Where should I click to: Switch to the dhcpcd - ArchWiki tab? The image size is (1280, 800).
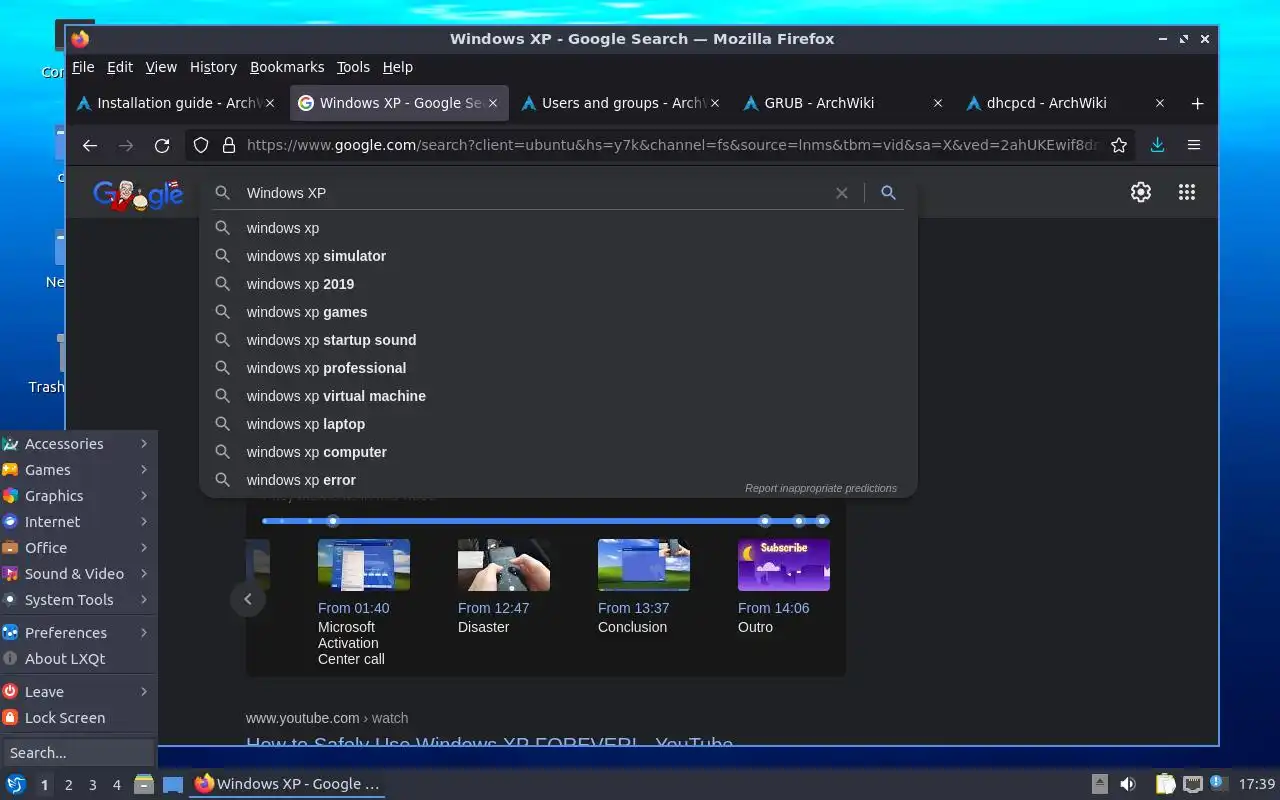pos(1065,103)
